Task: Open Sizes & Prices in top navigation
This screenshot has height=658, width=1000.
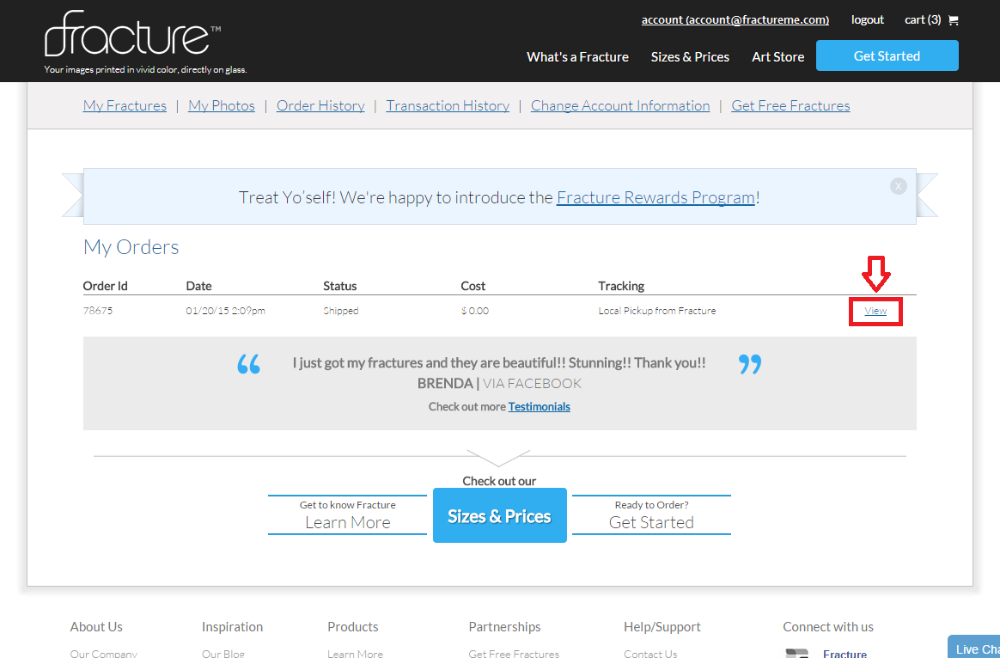Action: pyautogui.click(x=689, y=57)
